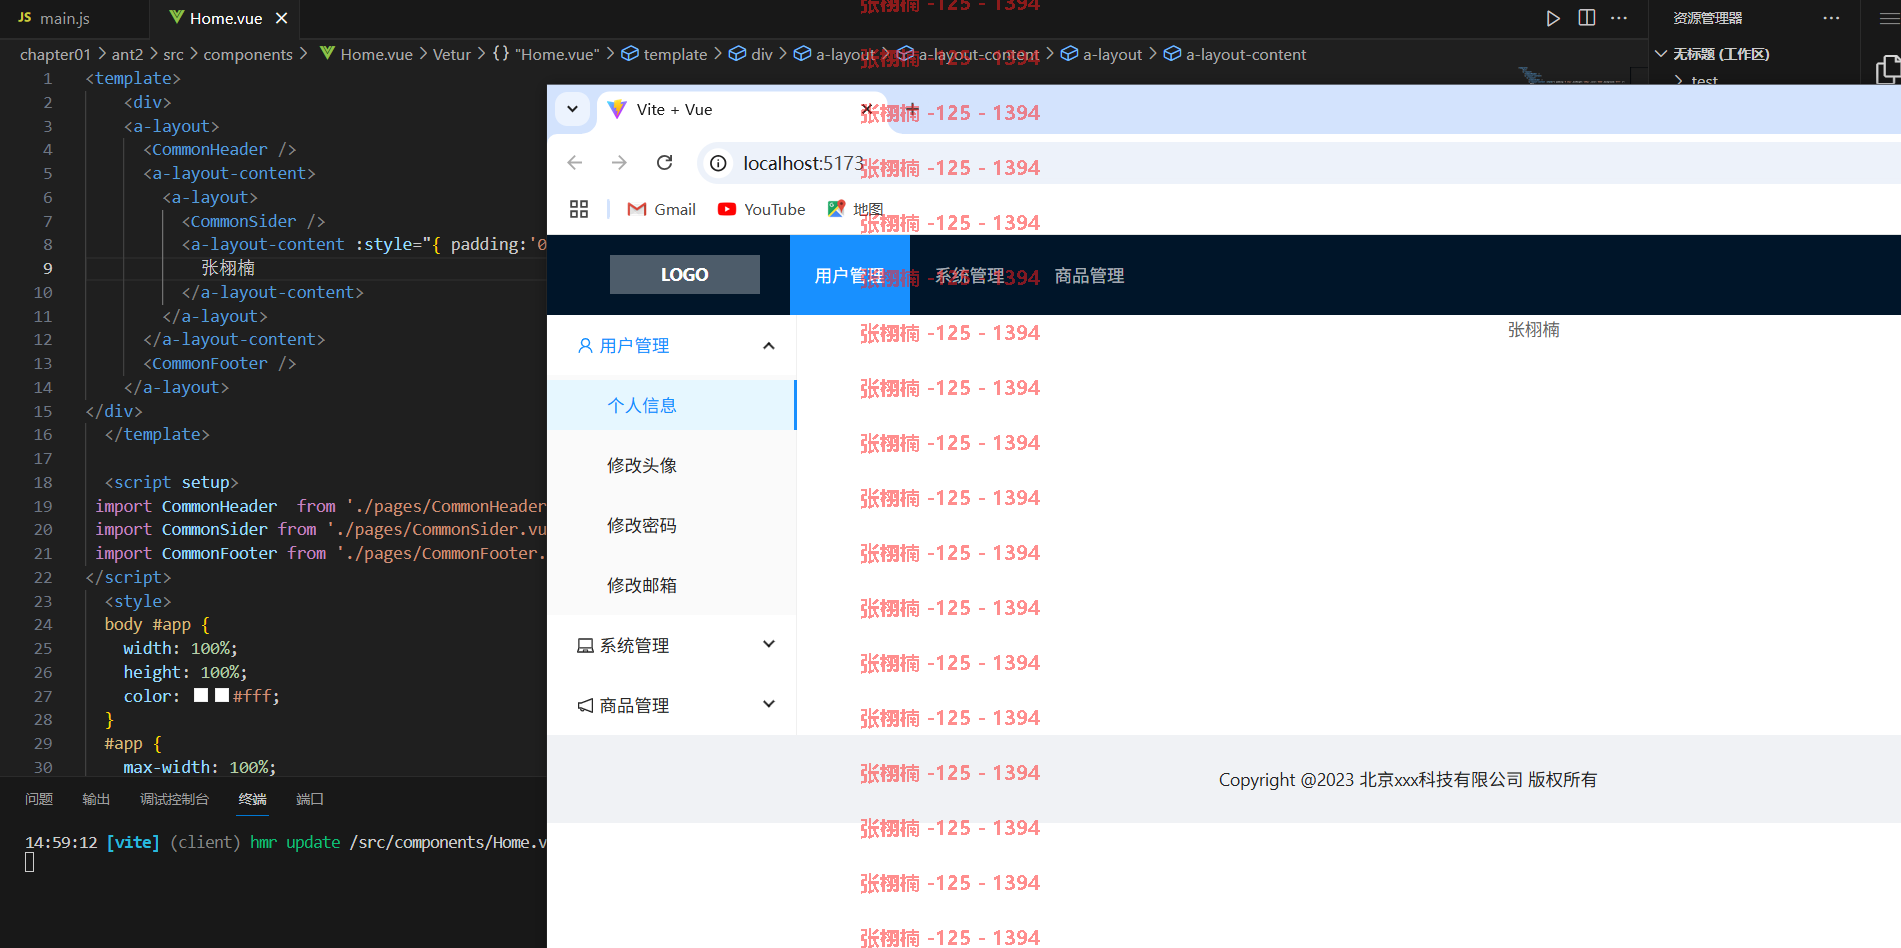Screen dimensions: 1901x948
Task: Click the notification icon beside 商品管理
Action: (585, 706)
